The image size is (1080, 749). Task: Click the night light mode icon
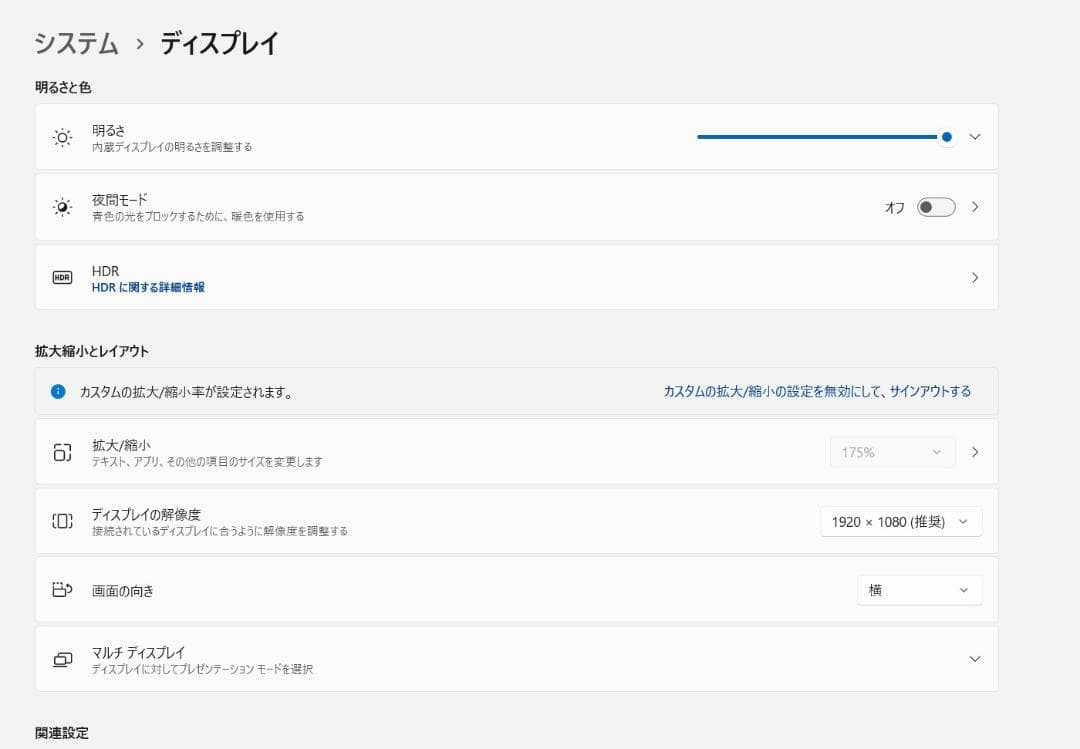coord(62,207)
